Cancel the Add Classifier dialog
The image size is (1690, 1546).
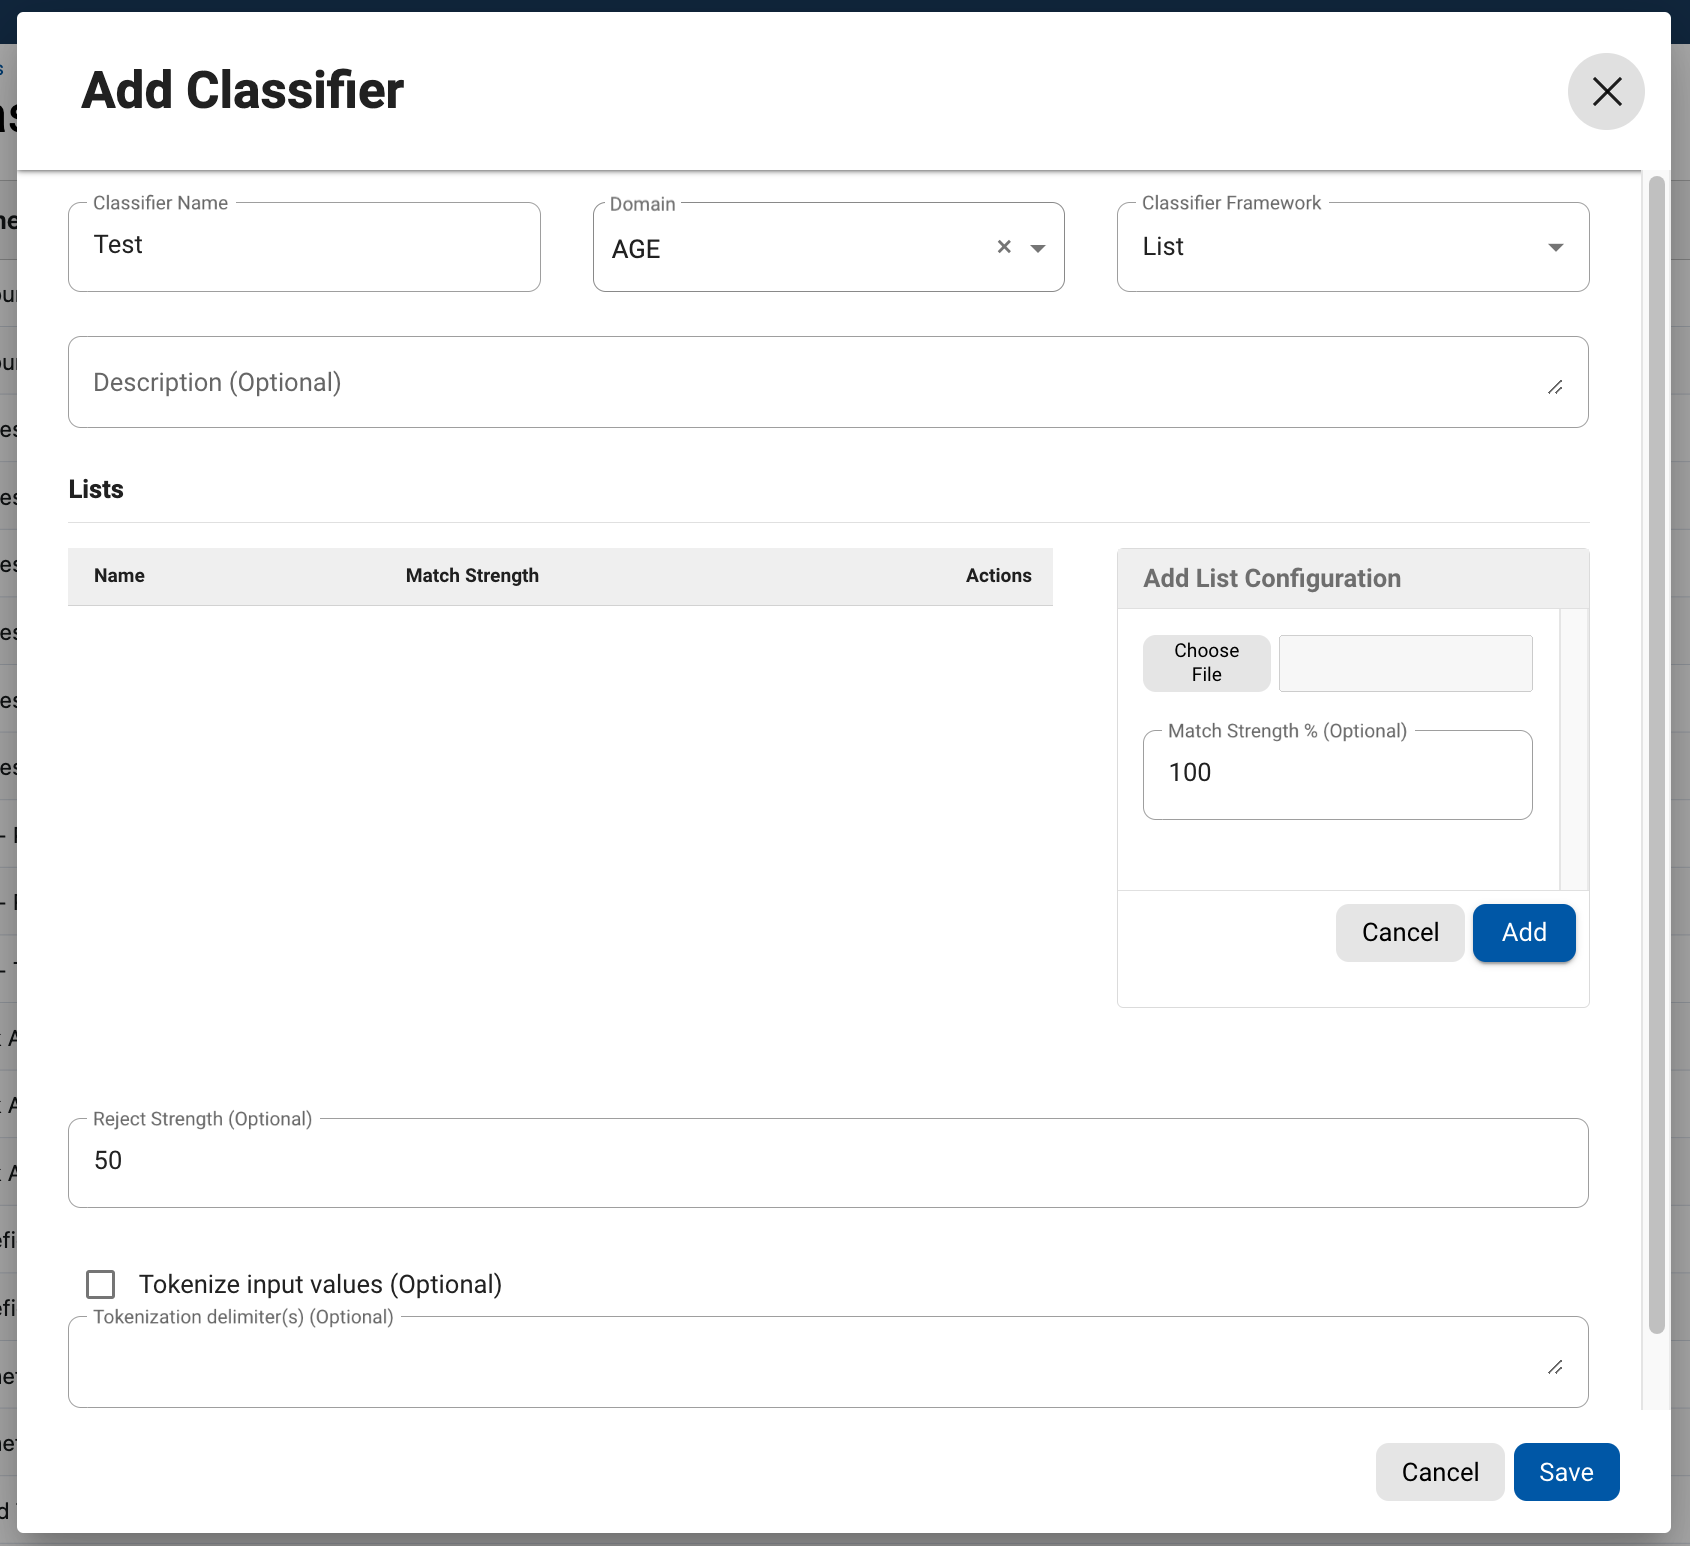click(x=1439, y=1471)
